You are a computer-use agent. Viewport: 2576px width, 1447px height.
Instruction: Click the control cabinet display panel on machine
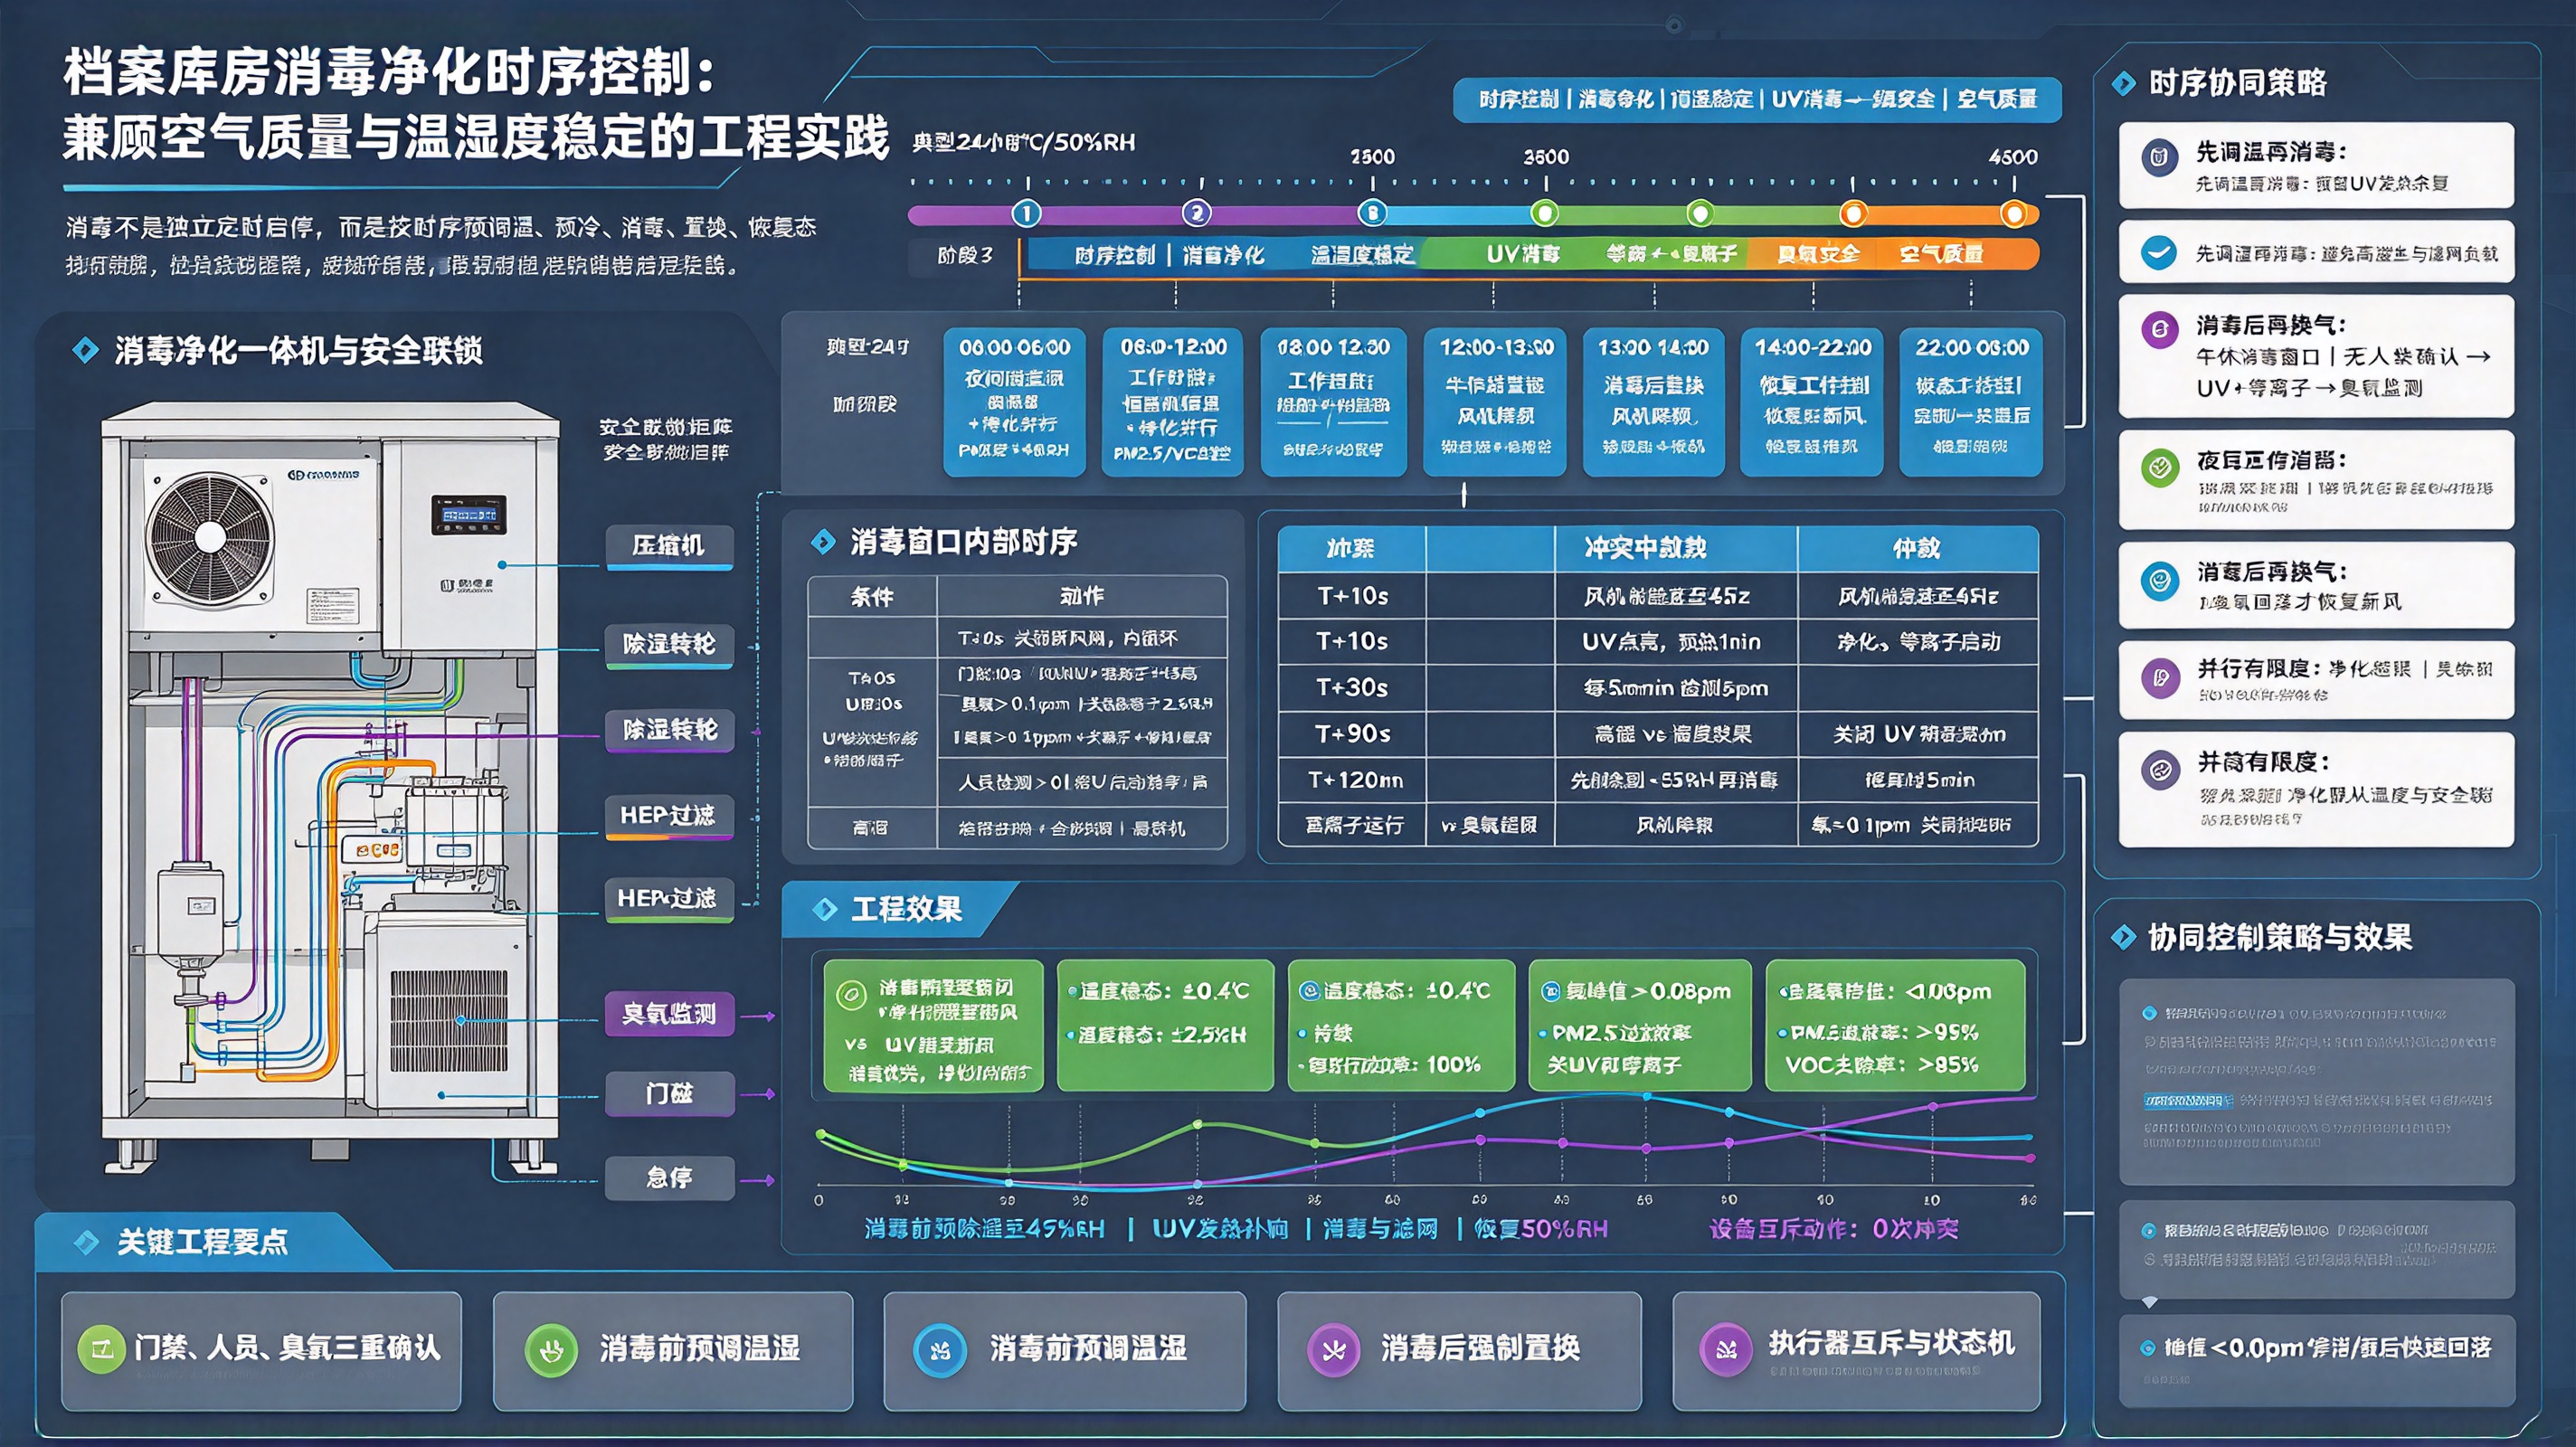(x=469, y=514)
